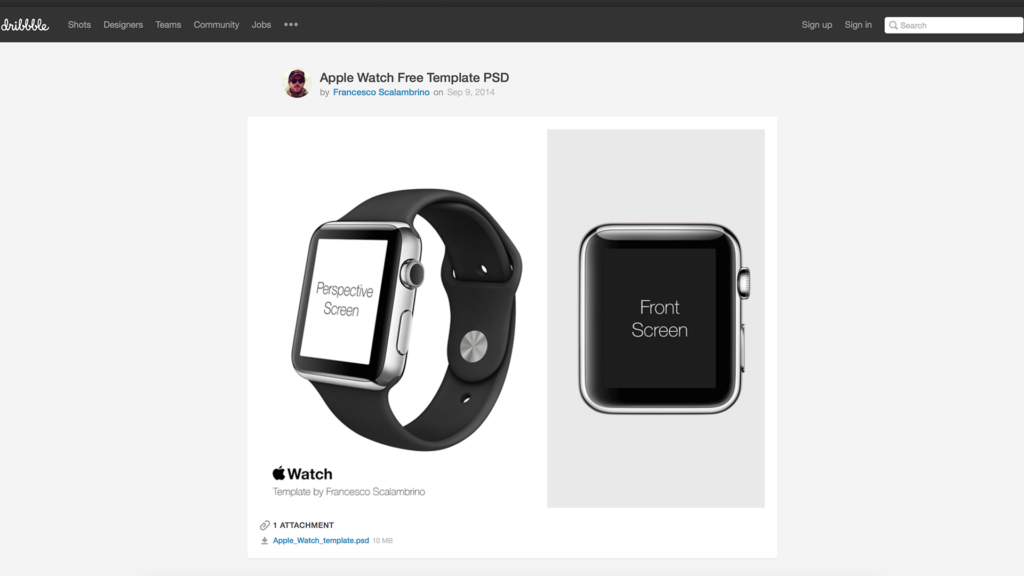
Task: Open the Shots menu item
Action: 79,25
